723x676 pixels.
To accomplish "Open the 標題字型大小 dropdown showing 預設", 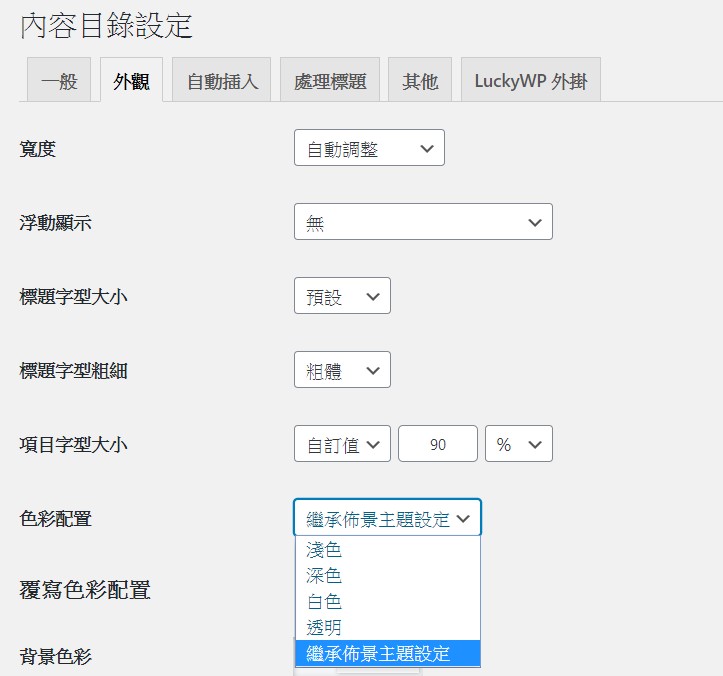I will [342, 296].
